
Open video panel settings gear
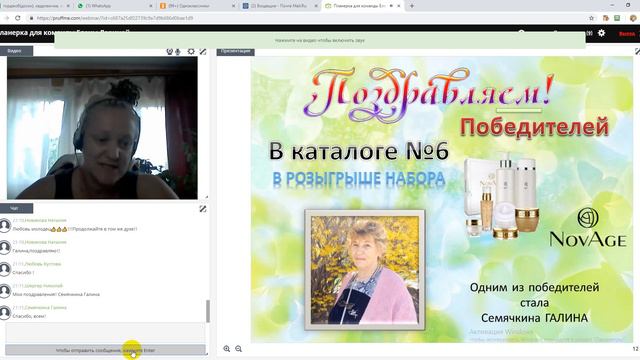(x=191, y=51)
